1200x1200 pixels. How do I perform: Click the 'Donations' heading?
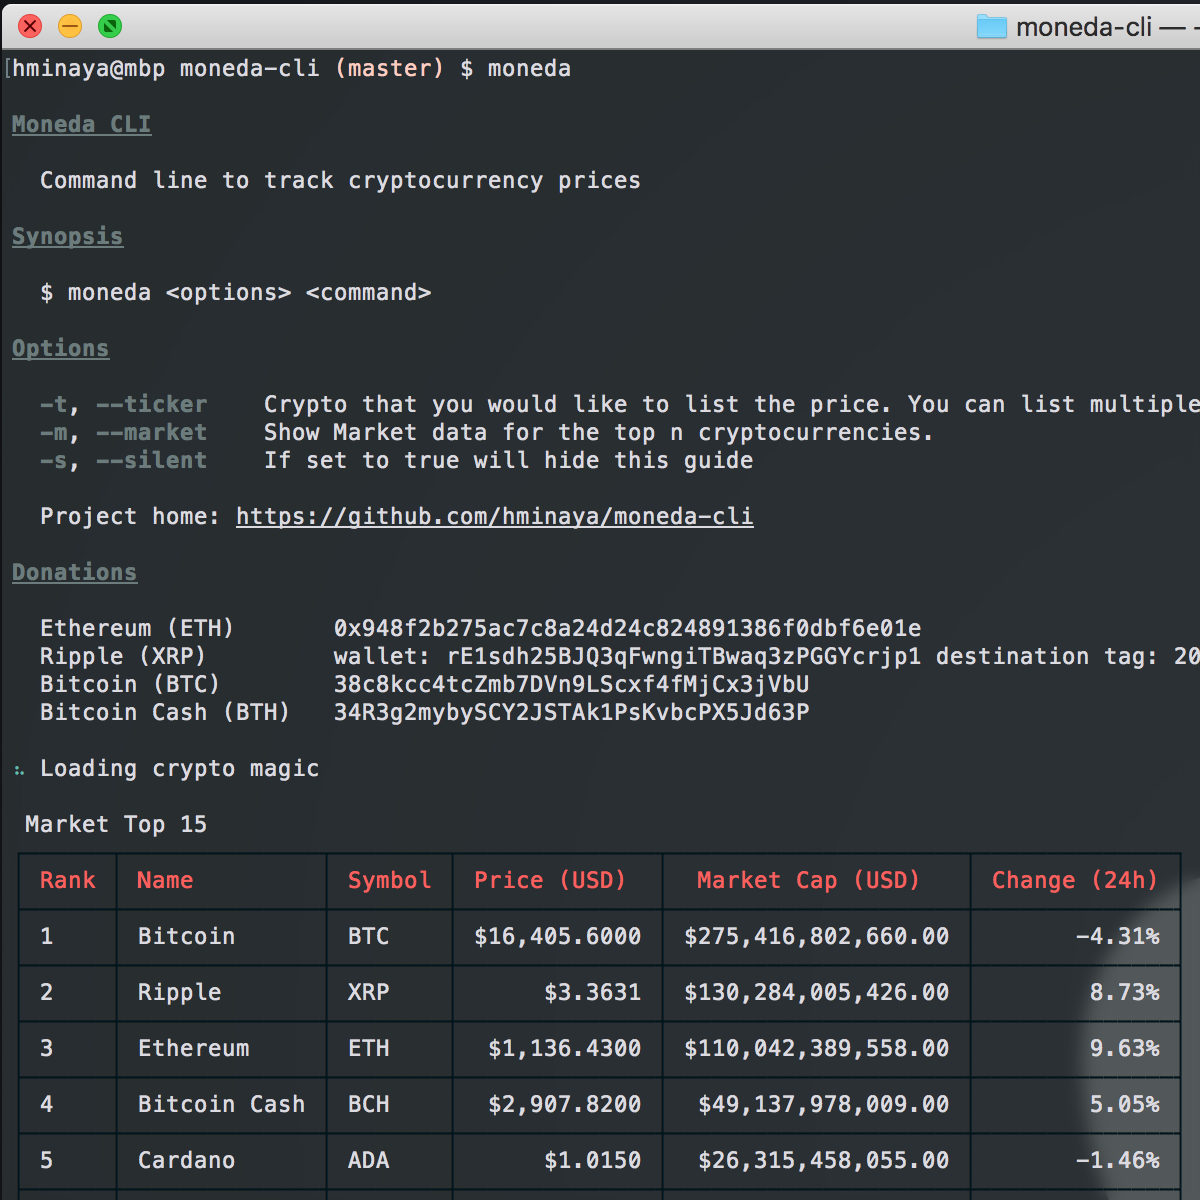tap(74, 572)
